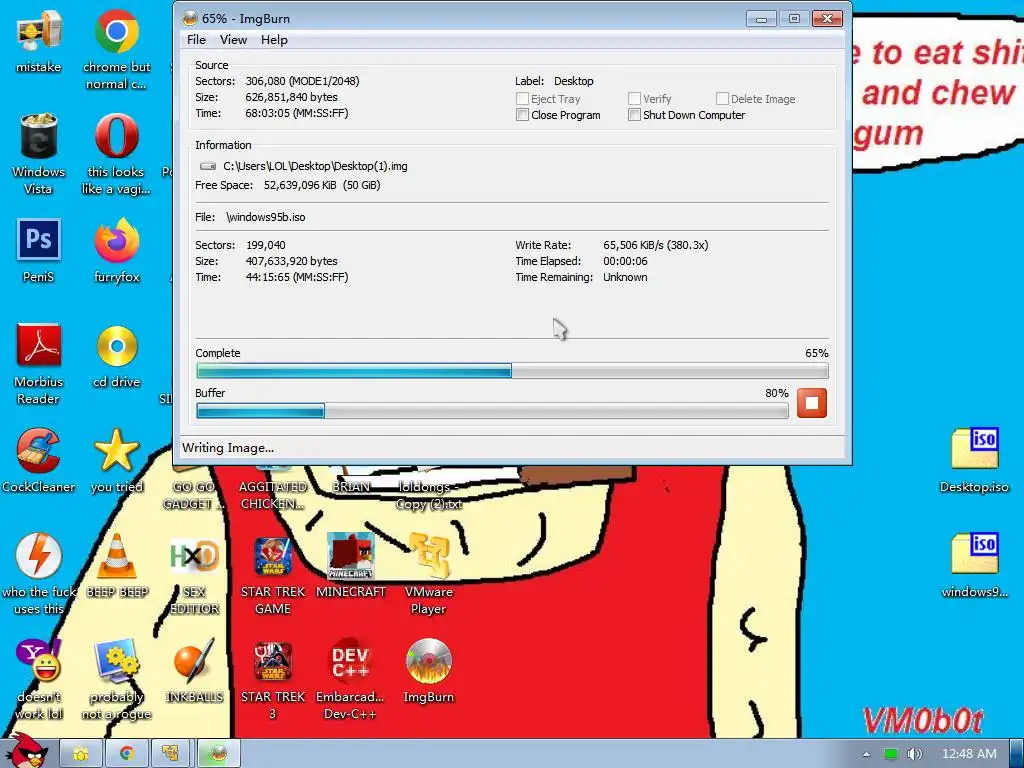This screenshot has width=1024, height=768.
Task: Maximize the ImgBurn window
Action: coord(794,19)
